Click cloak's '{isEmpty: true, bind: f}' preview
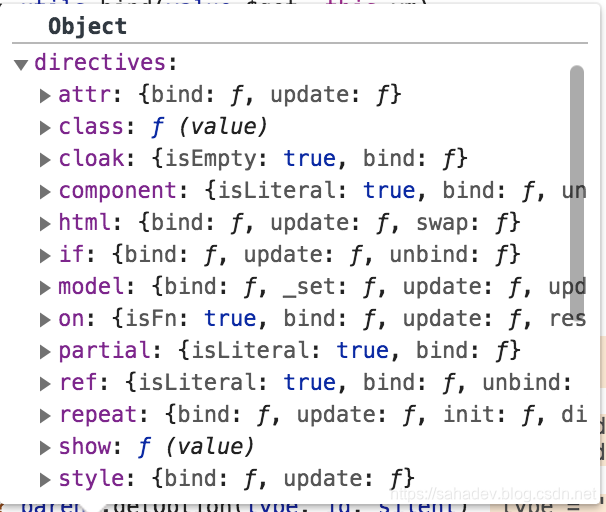 310,159
